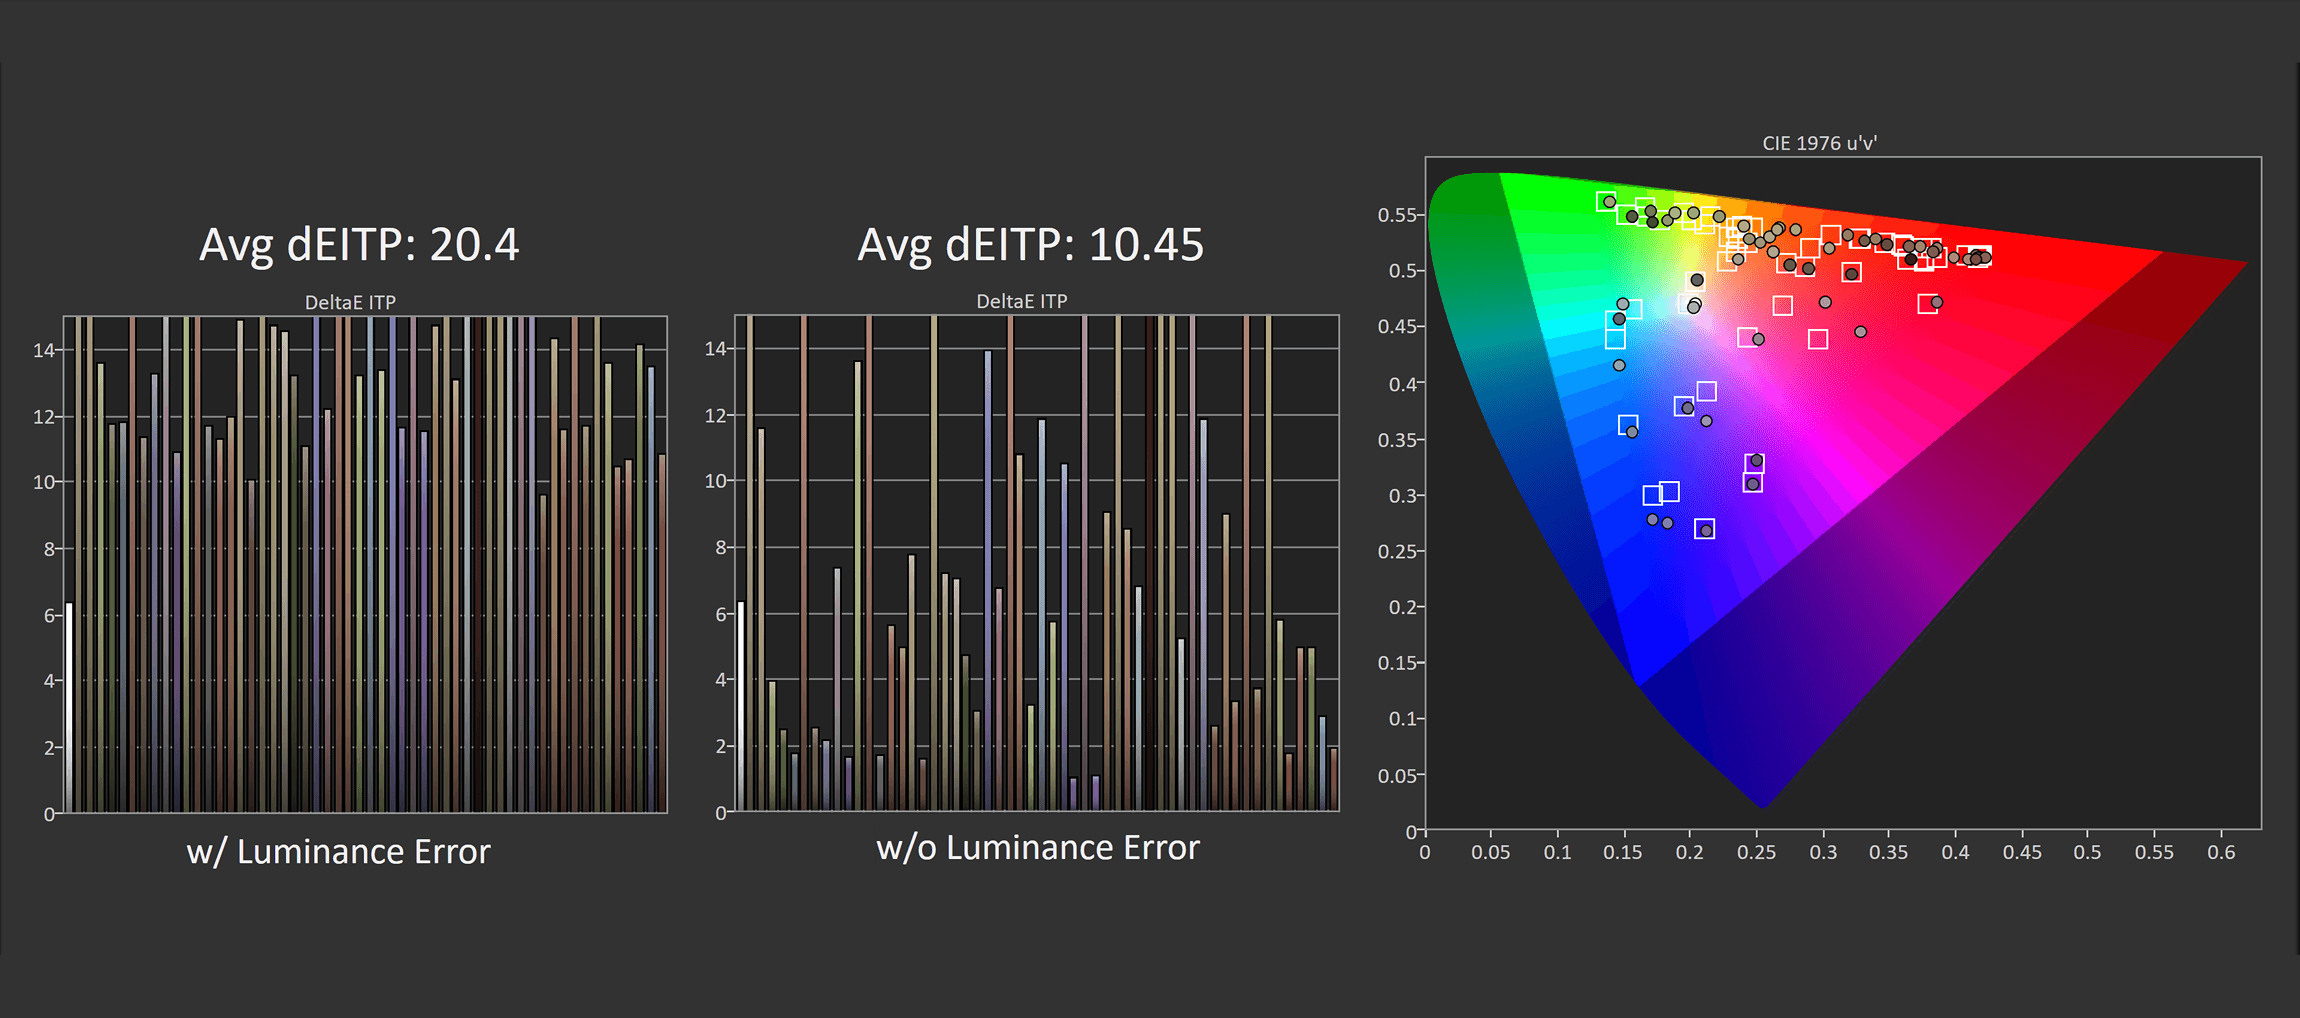Select the 'w/ Luminance Error' caption
The image size is (2300, 1018).
(x=338, y=852)
